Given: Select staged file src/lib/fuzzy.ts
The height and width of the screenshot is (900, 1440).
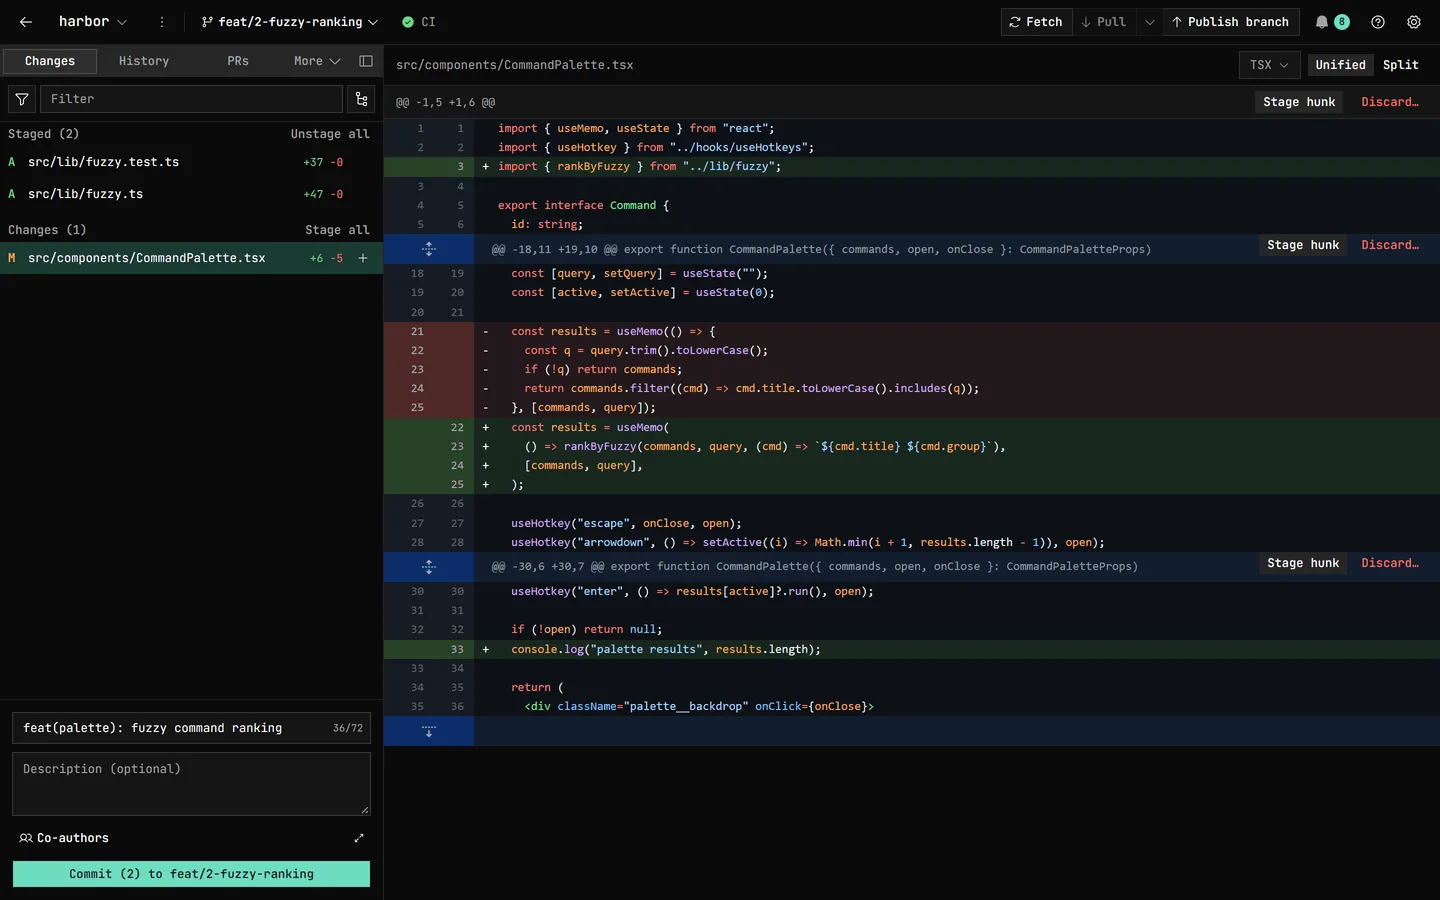Looking at the screenshot, I should (x=191, y=194).
